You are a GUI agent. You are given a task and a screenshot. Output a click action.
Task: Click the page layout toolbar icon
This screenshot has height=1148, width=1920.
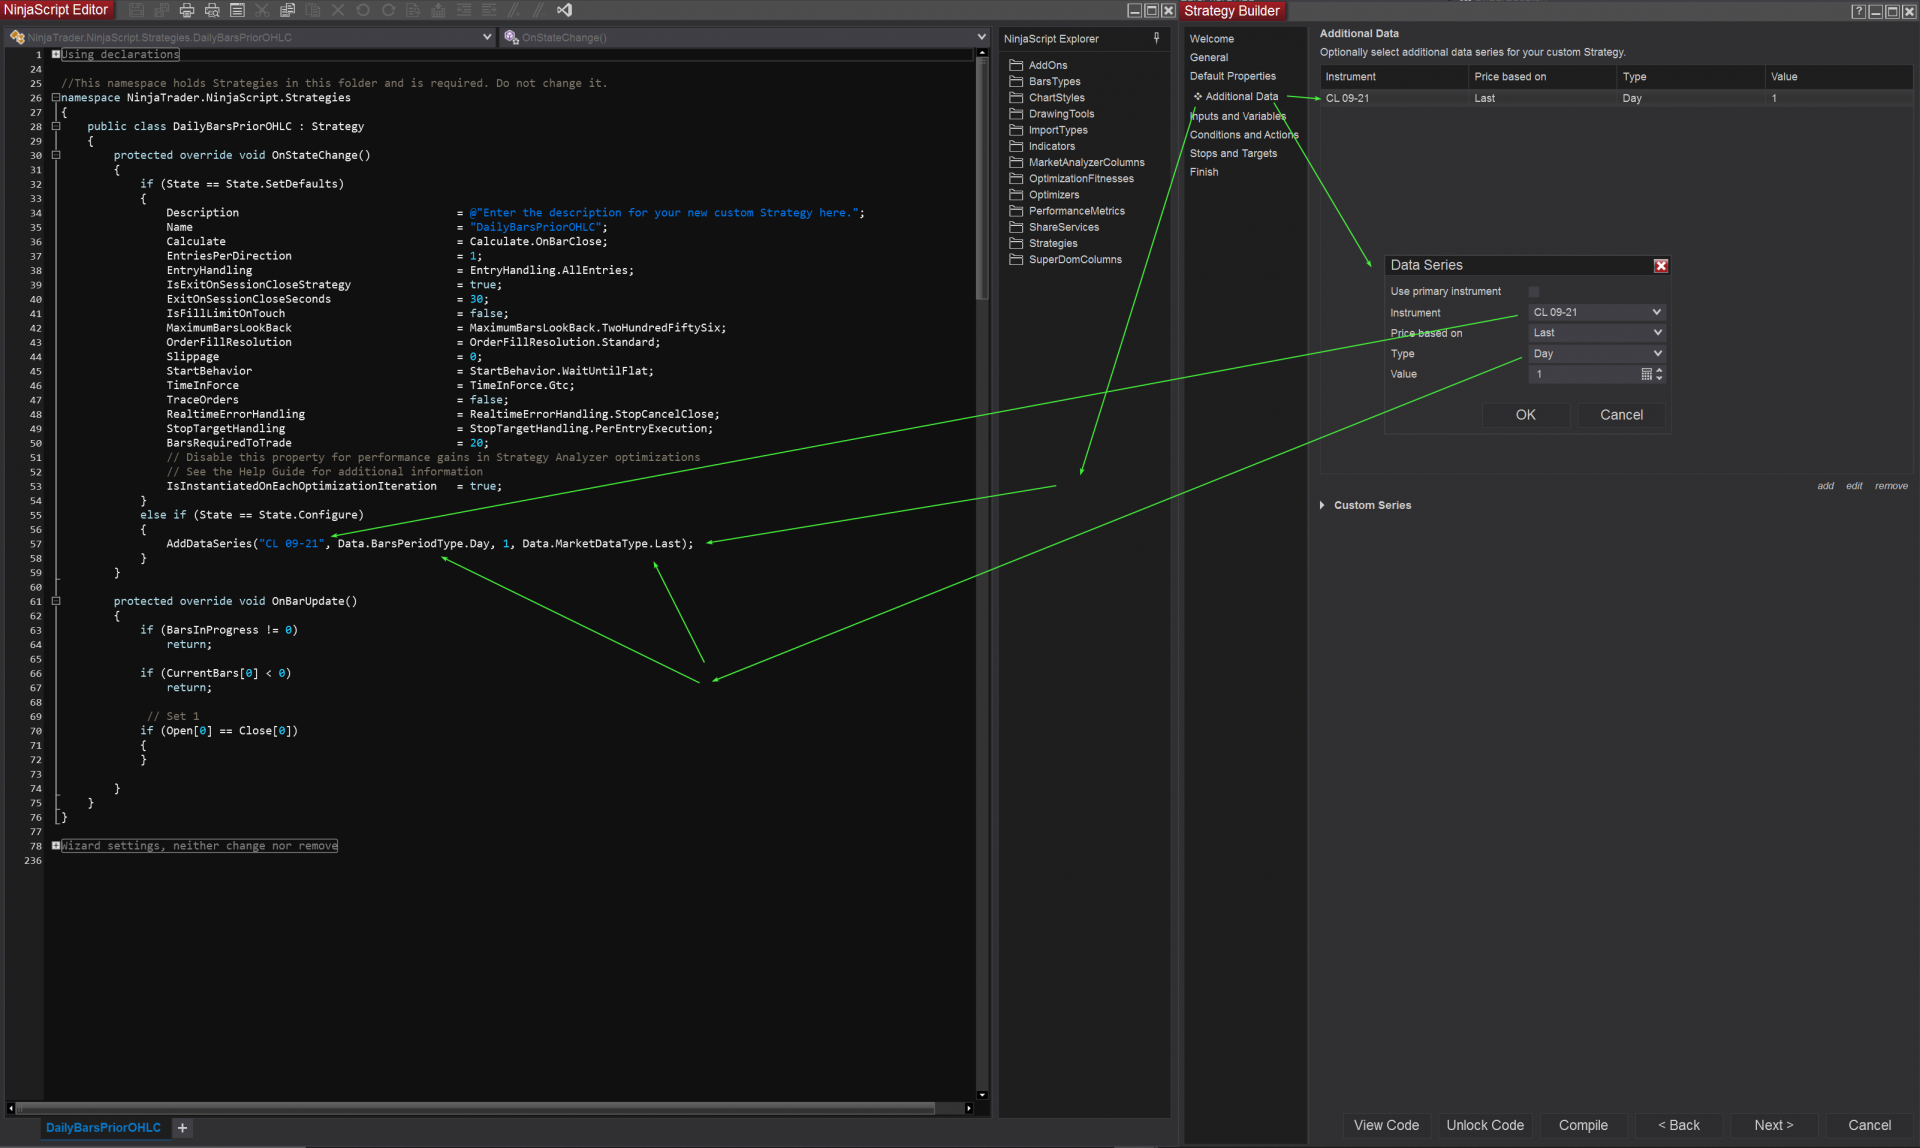coord(237,10)
